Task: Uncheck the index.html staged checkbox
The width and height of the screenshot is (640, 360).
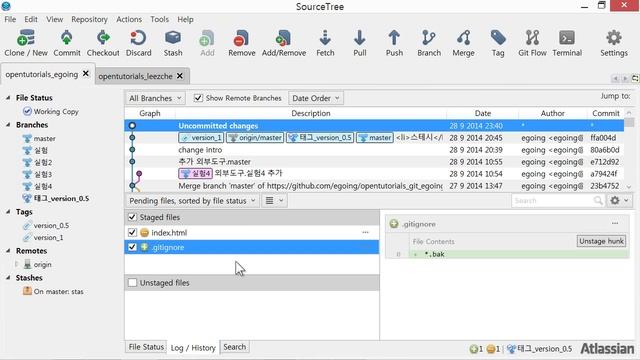Action: click(x=132, y=232)
